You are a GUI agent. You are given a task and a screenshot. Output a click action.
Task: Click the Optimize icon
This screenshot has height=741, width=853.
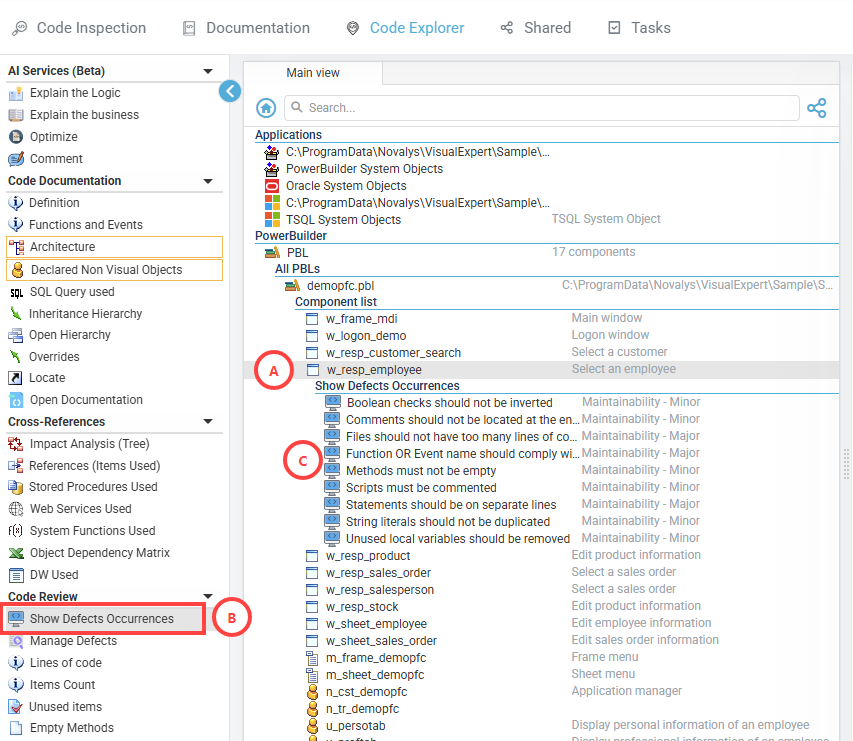click(16, 137)
